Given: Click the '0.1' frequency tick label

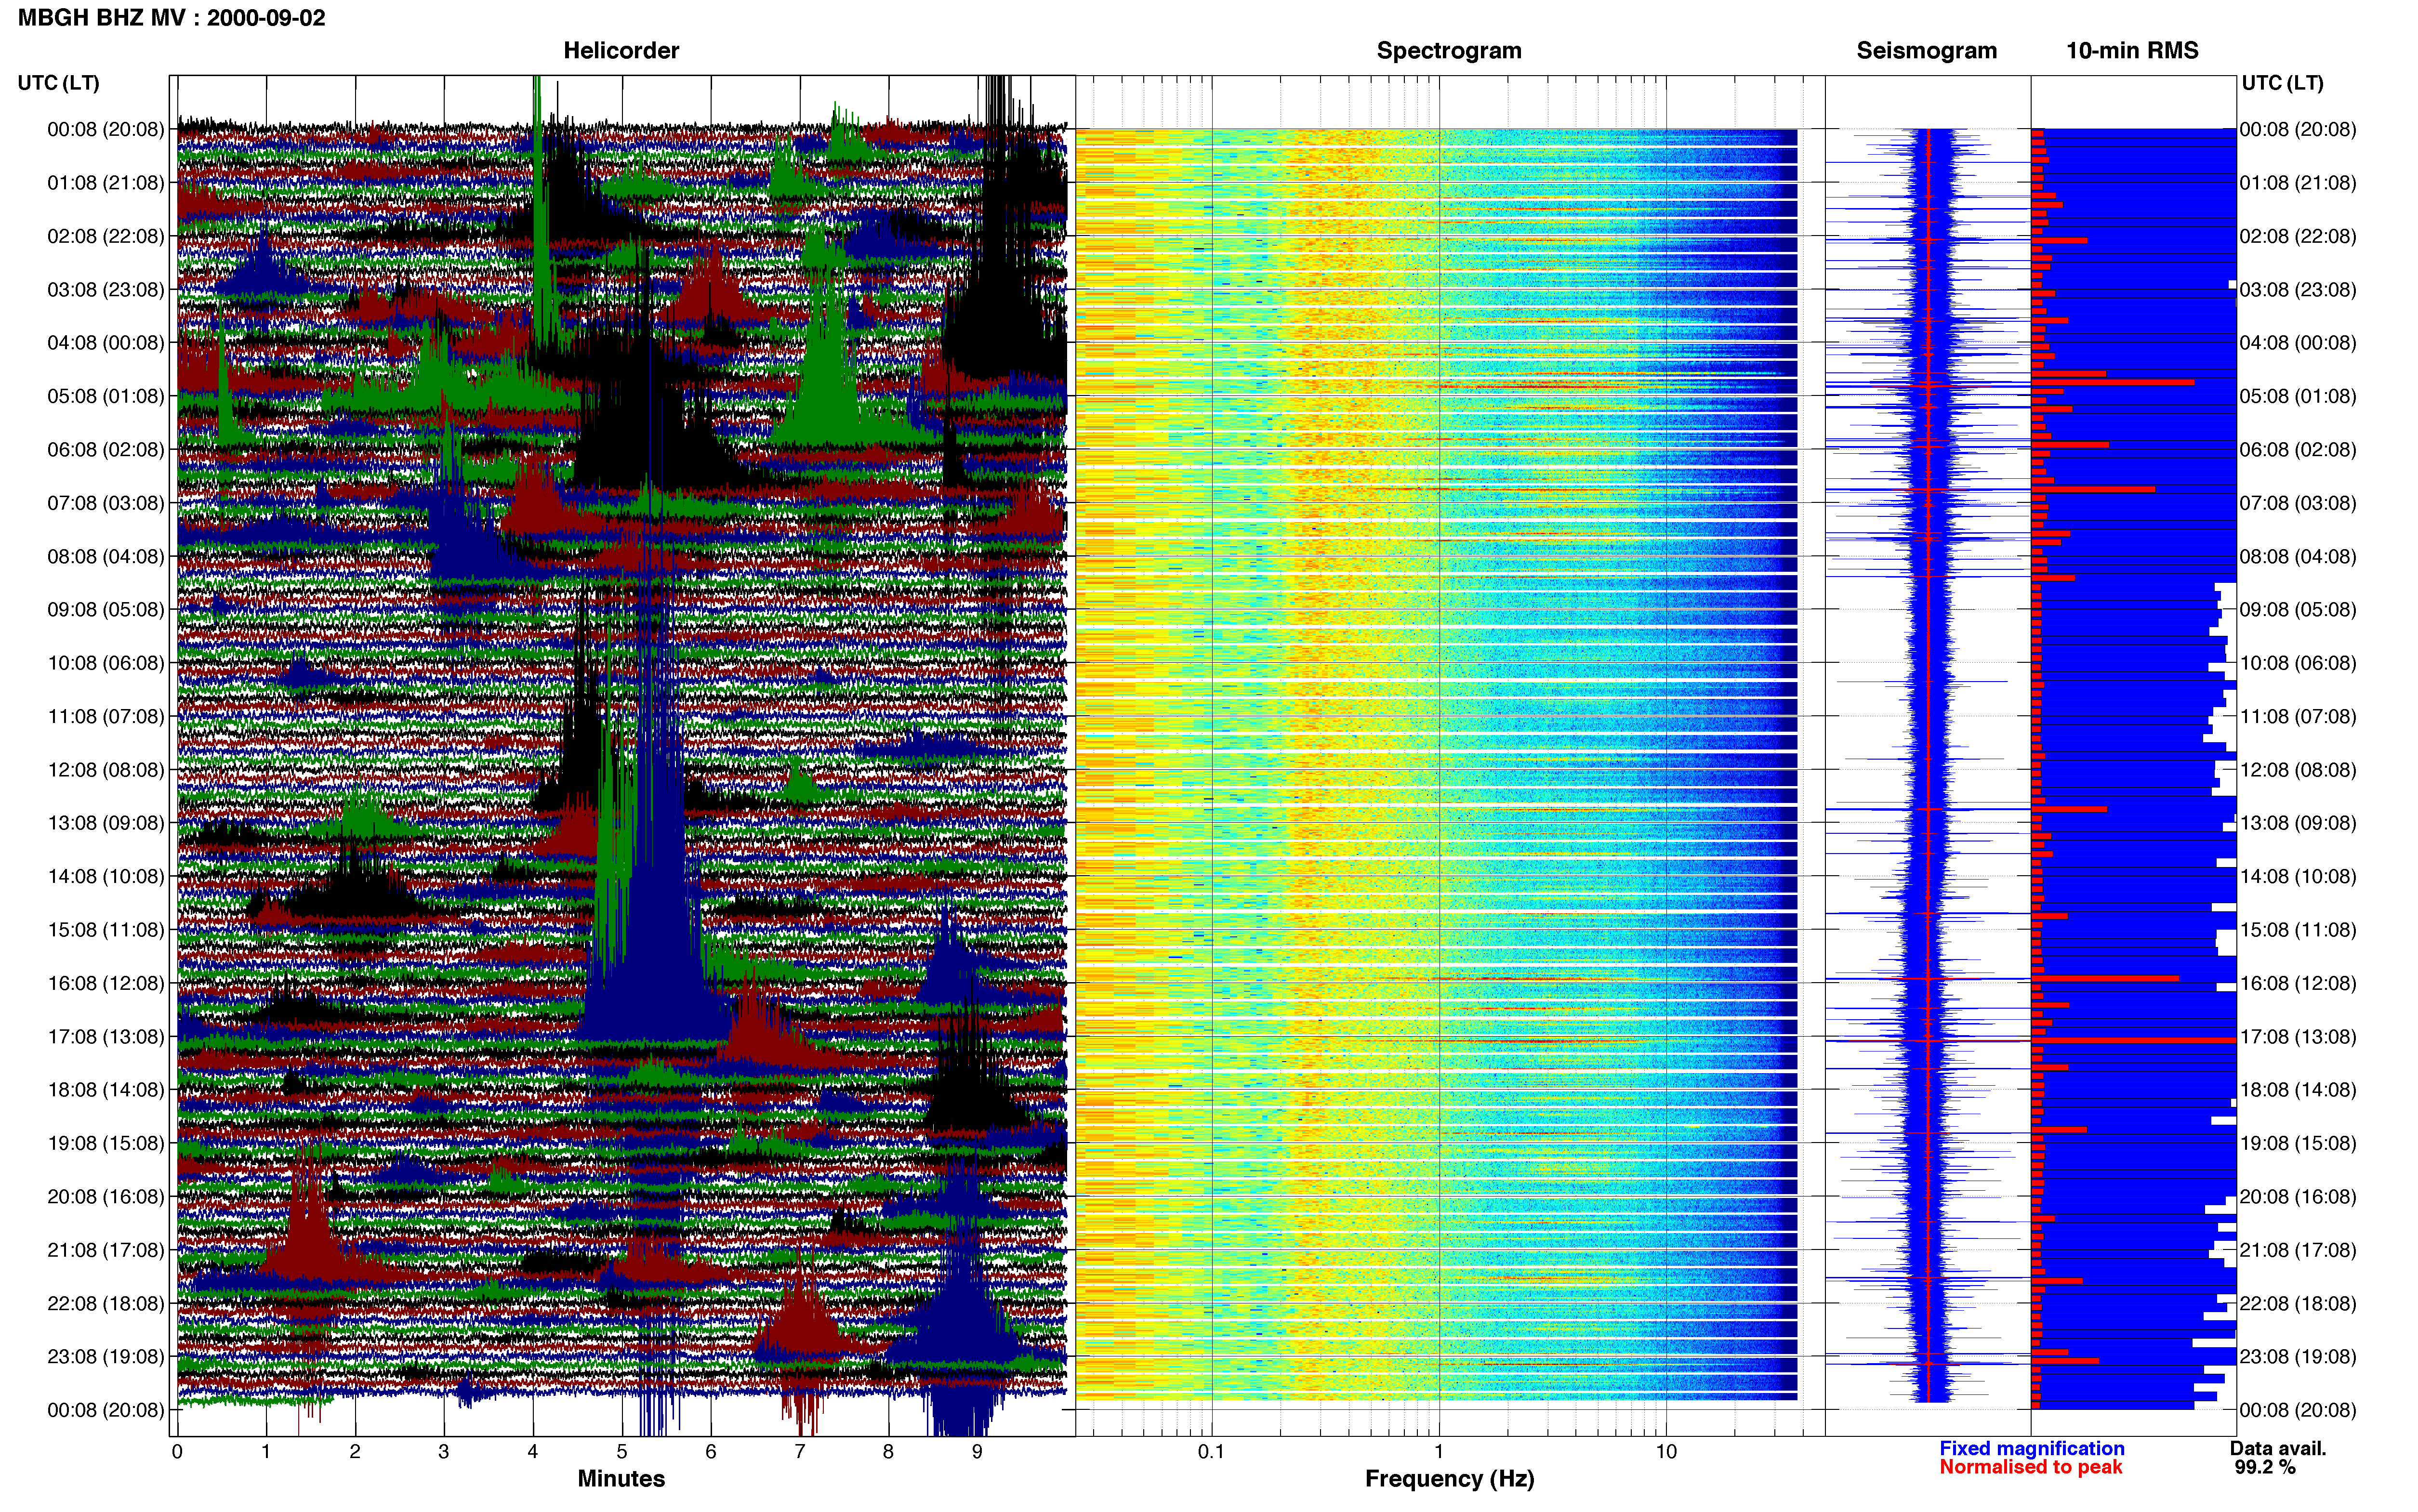Looking at the screenshot, I should point(1211,1452).
